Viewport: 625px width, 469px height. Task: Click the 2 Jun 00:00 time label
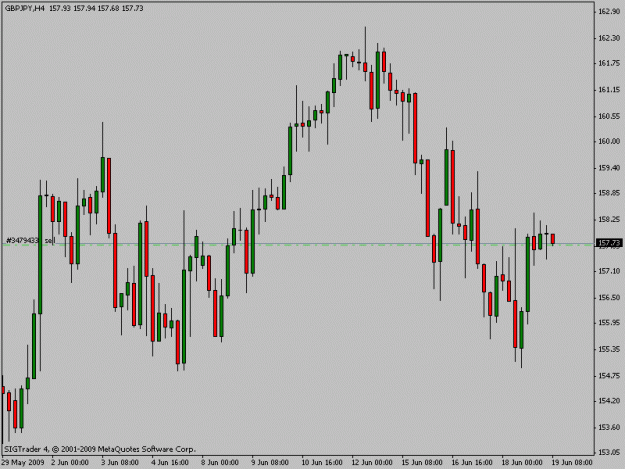point(70,463)
